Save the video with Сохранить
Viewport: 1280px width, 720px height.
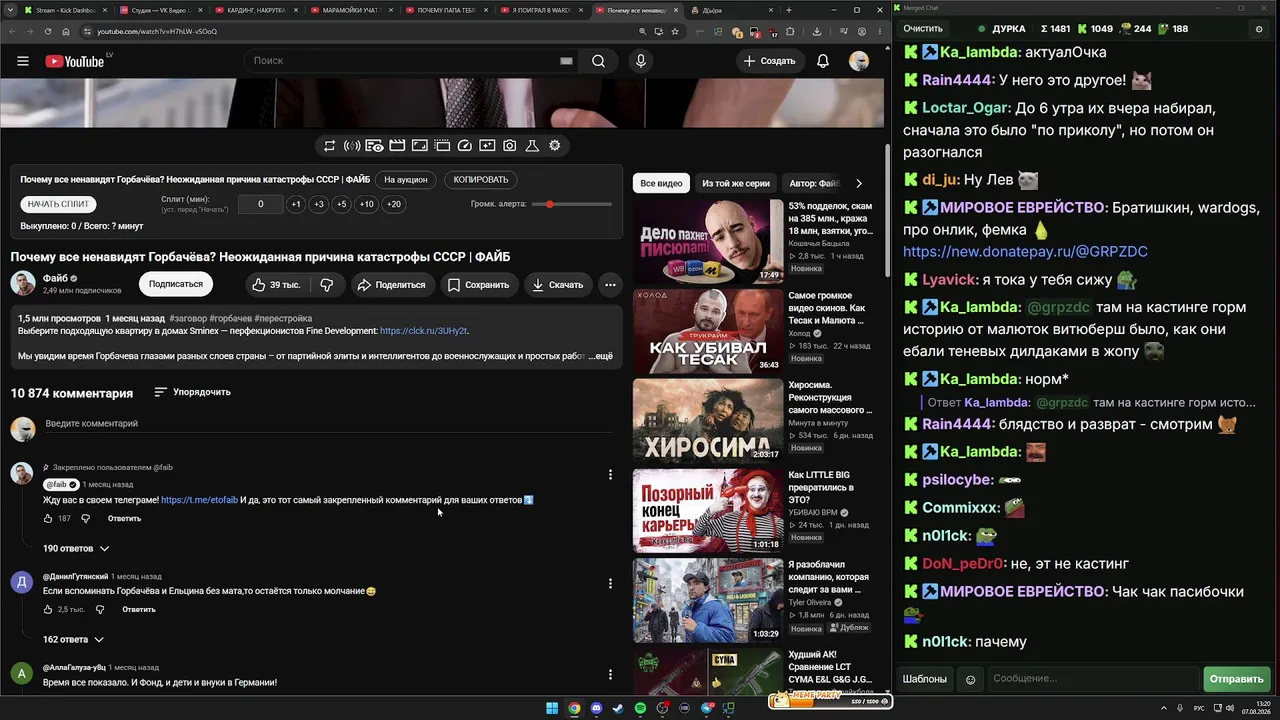tap(479, 285)
